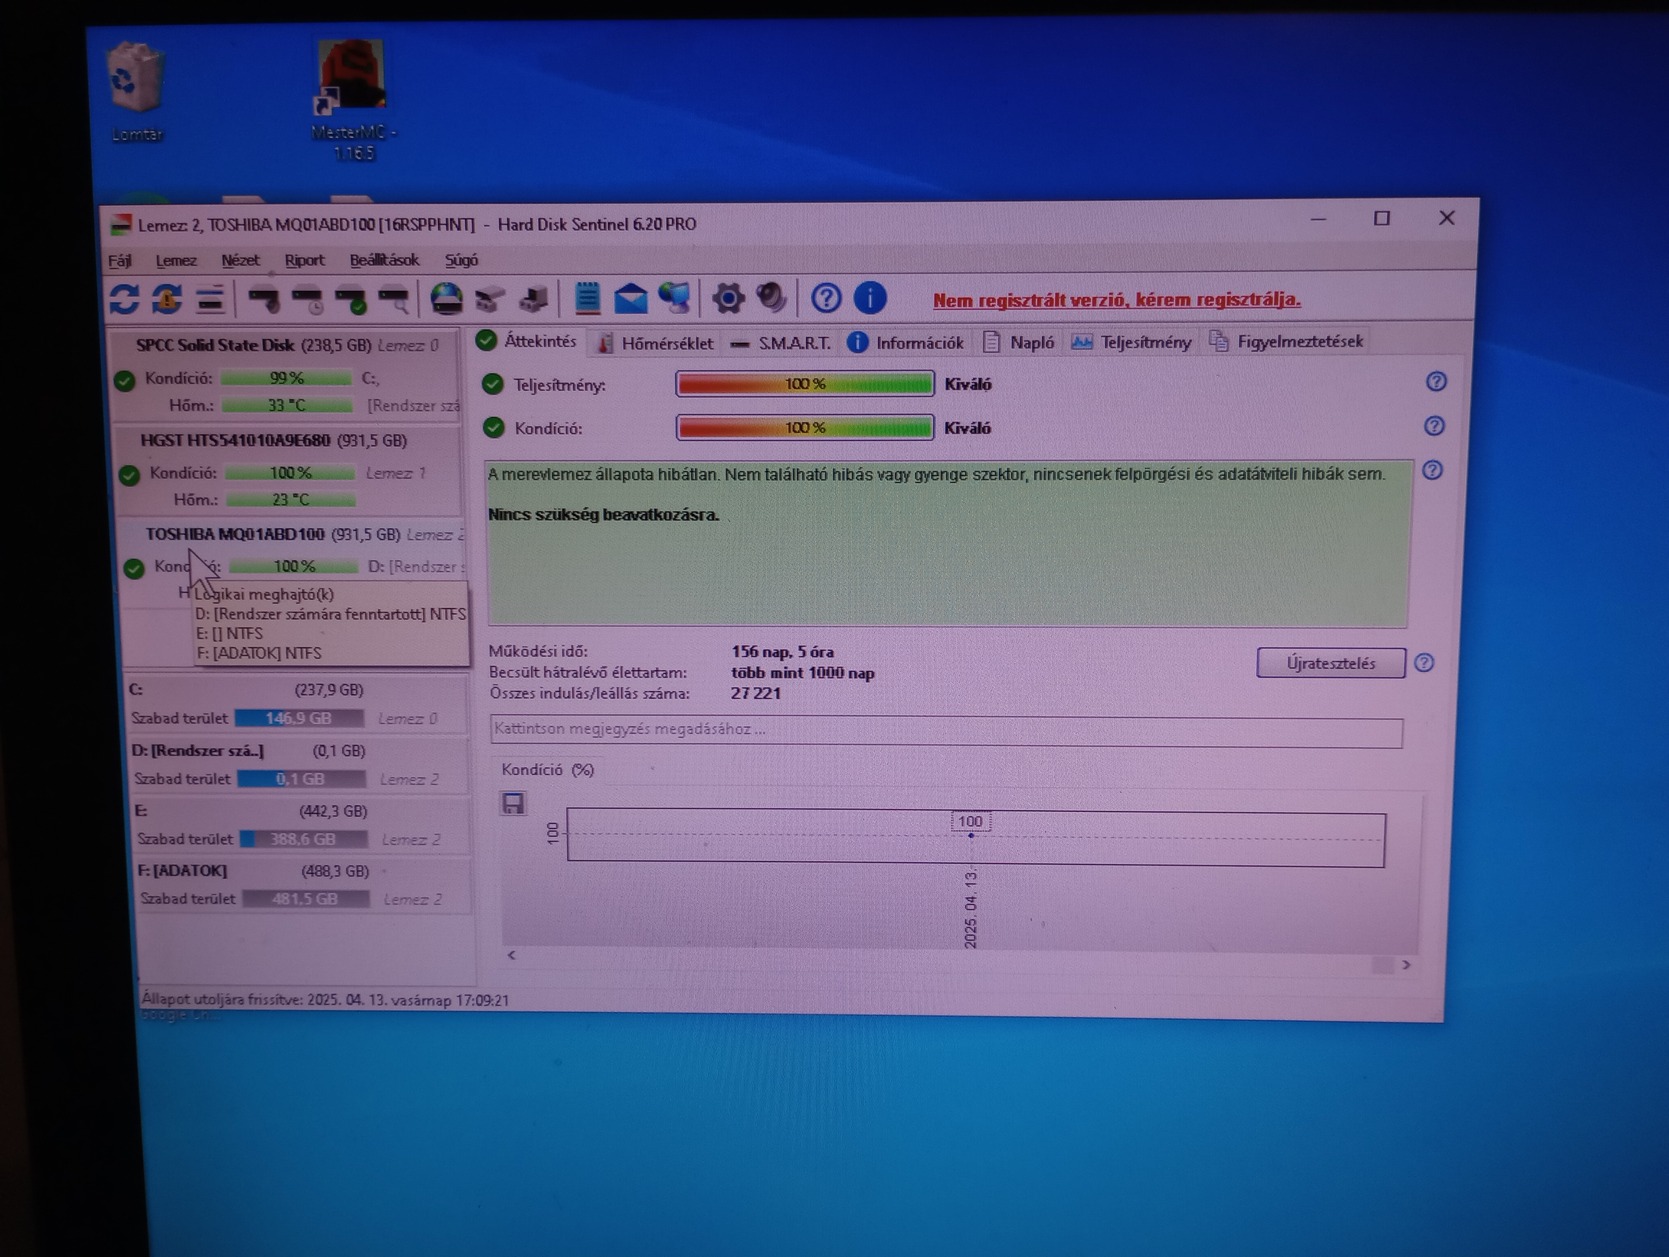Switch to the Napló tab
The image size is (1669, 1257).
pos(1019,342)
